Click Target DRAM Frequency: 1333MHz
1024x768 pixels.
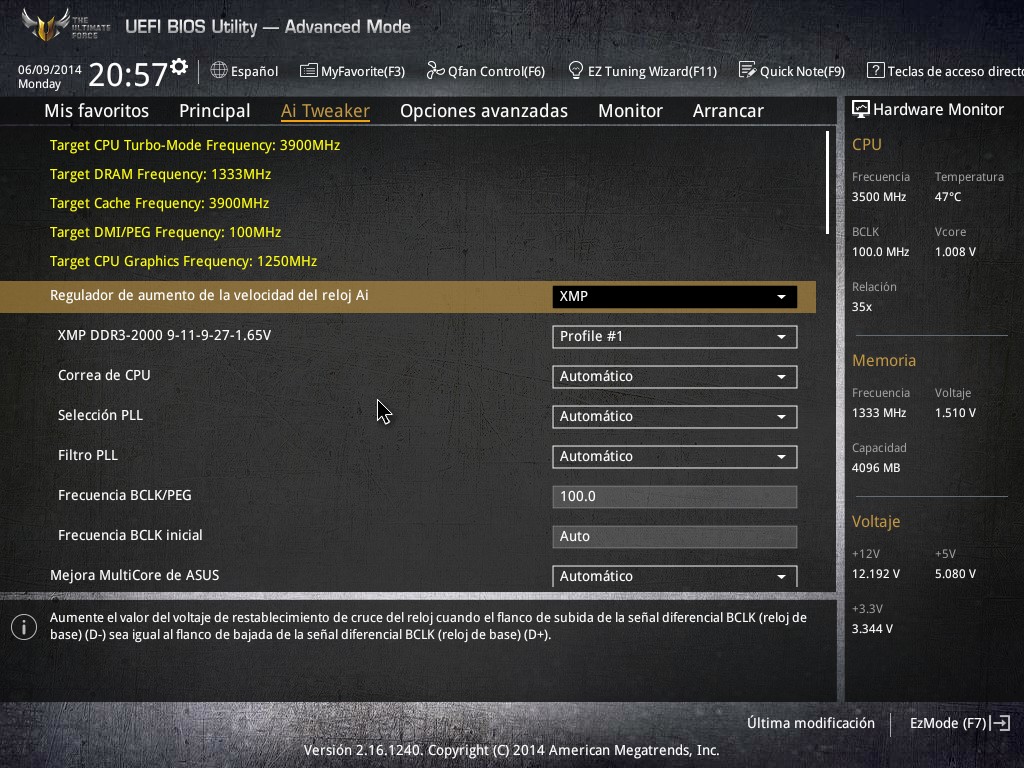pyautogui.click(x=161, y=174)
